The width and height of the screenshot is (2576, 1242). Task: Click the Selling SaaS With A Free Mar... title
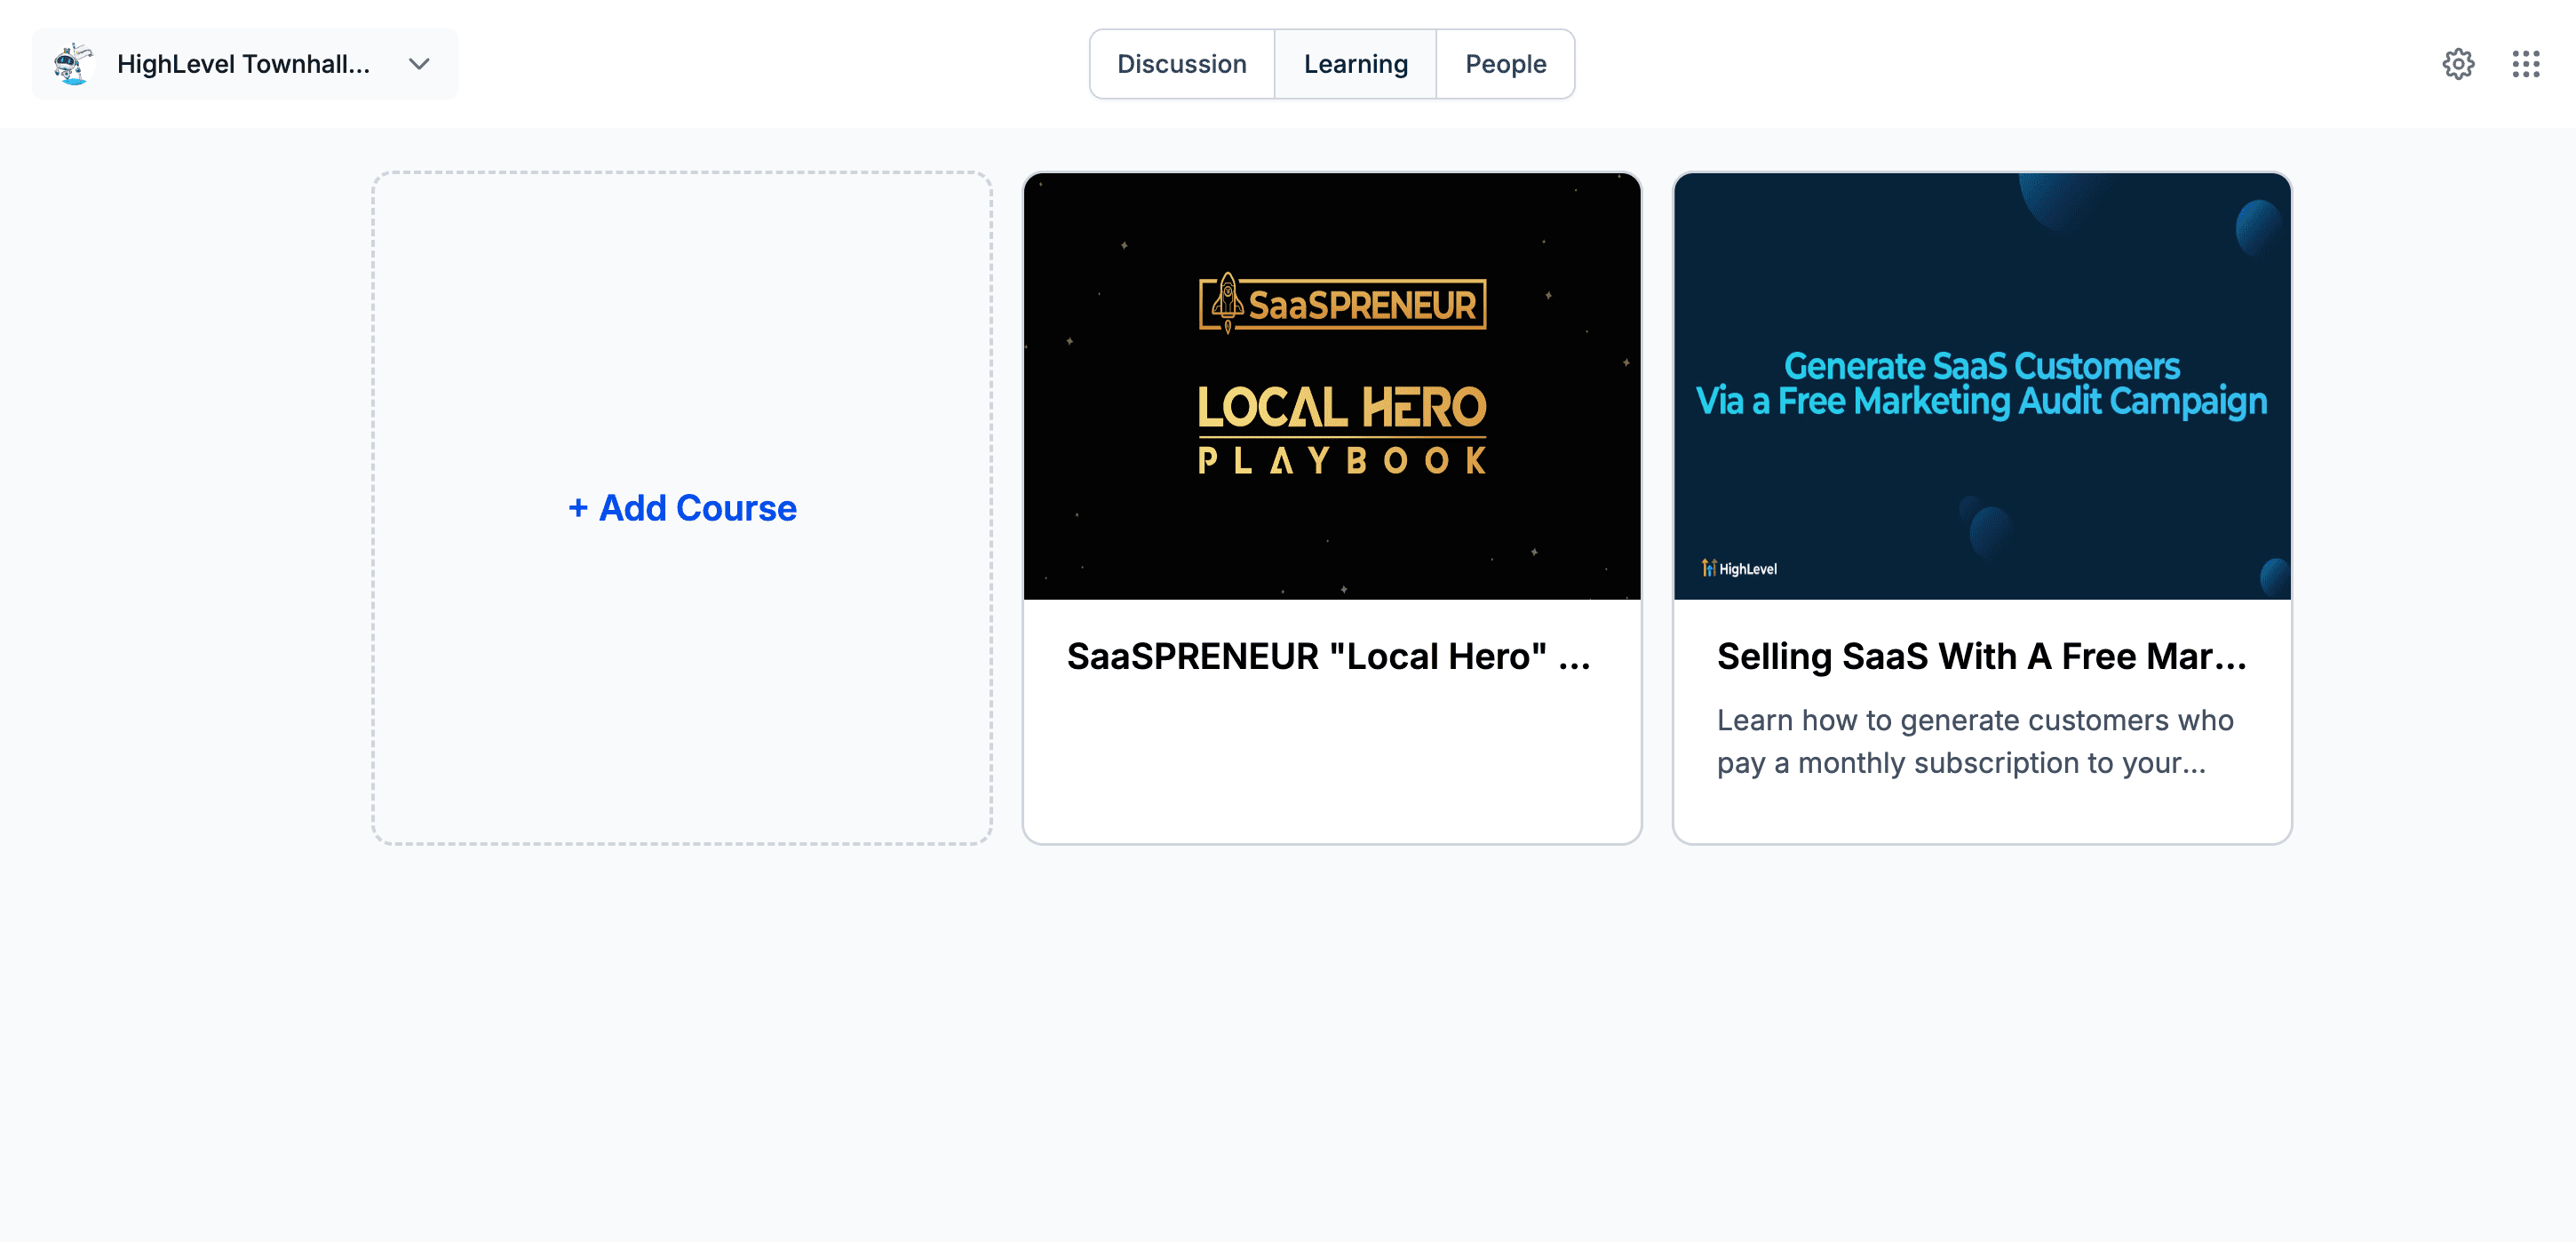click(x=1981, y=656)
